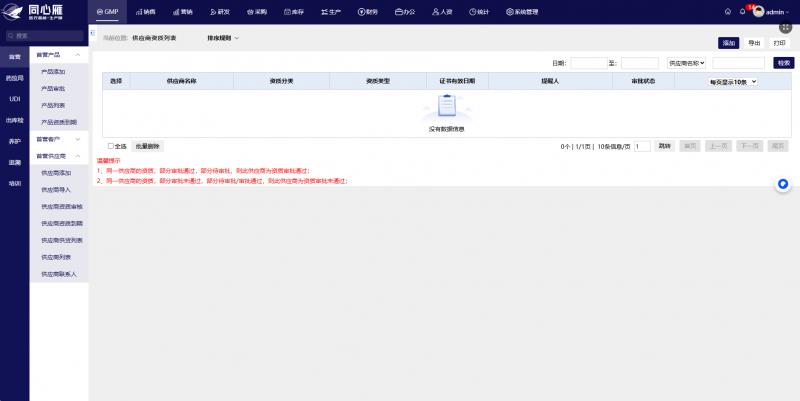800x401 pixels.
Task: Open the 系统管理 module
Action: (522, 12)
